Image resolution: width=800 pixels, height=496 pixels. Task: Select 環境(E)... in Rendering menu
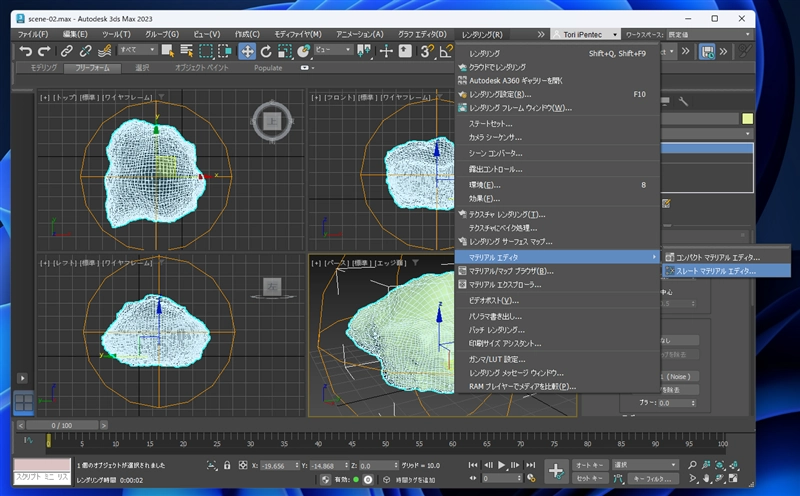(557, 185)
